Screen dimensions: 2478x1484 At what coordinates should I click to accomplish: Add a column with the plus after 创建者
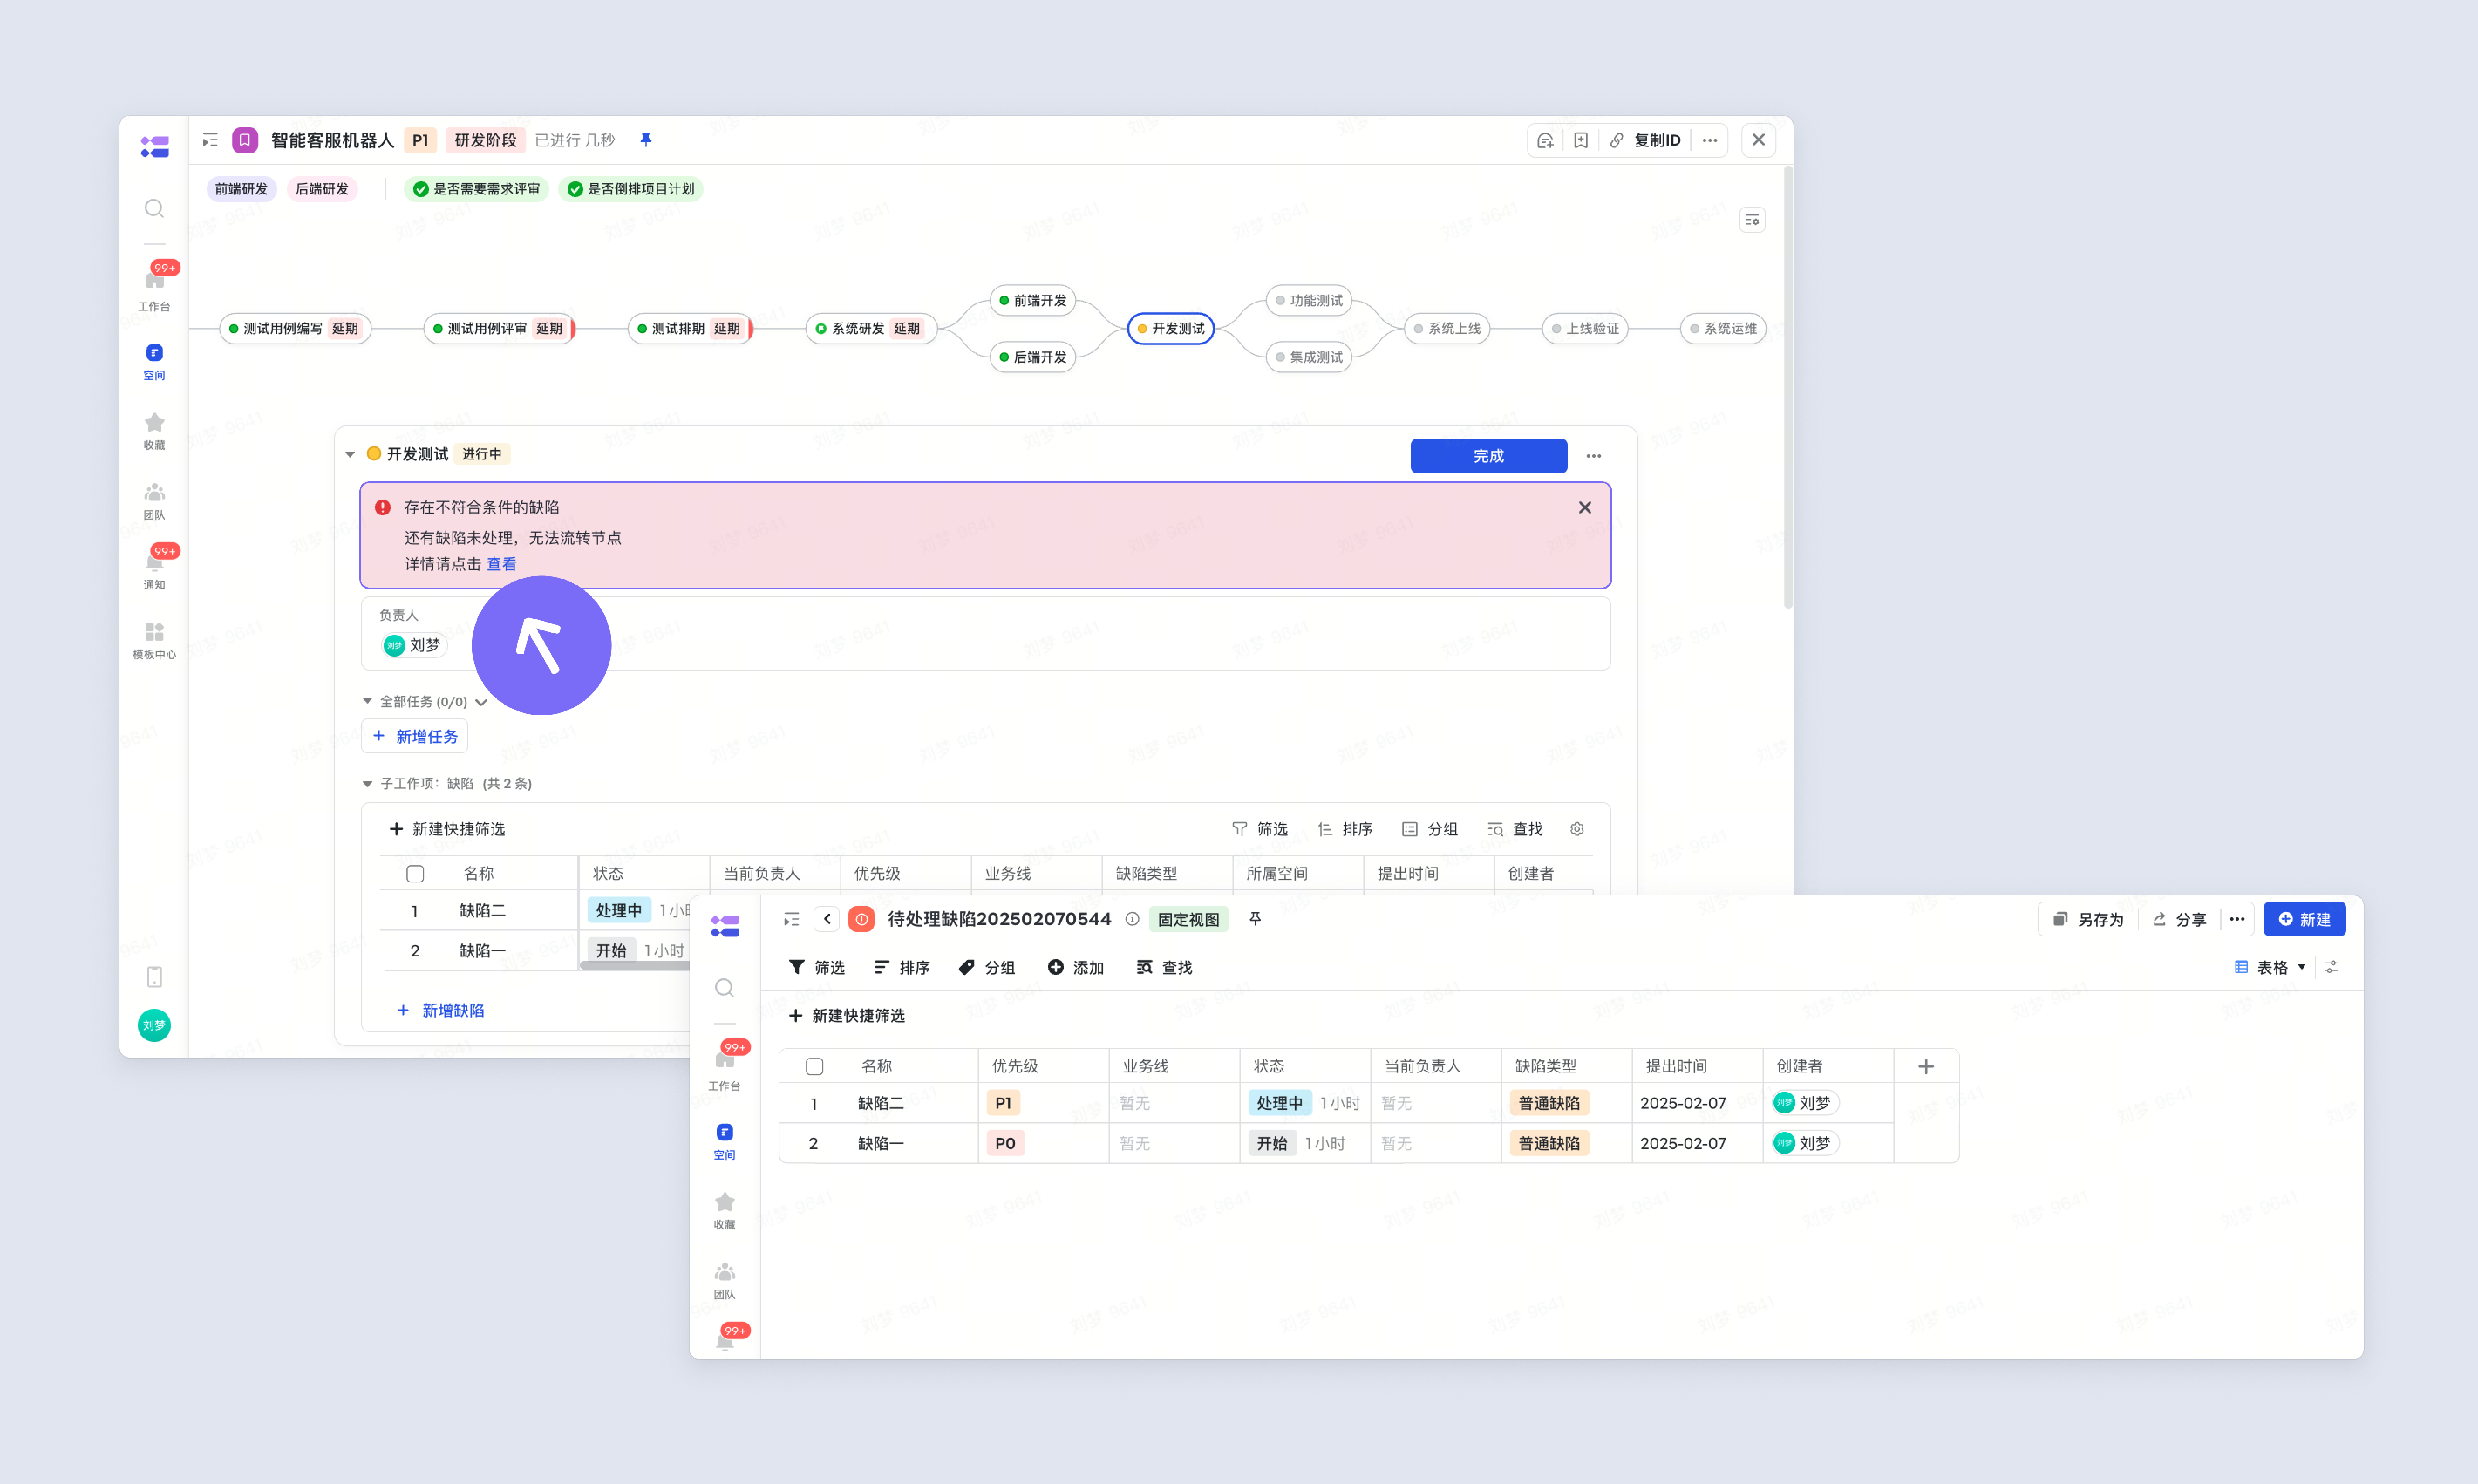[x=1926, y=1066]
